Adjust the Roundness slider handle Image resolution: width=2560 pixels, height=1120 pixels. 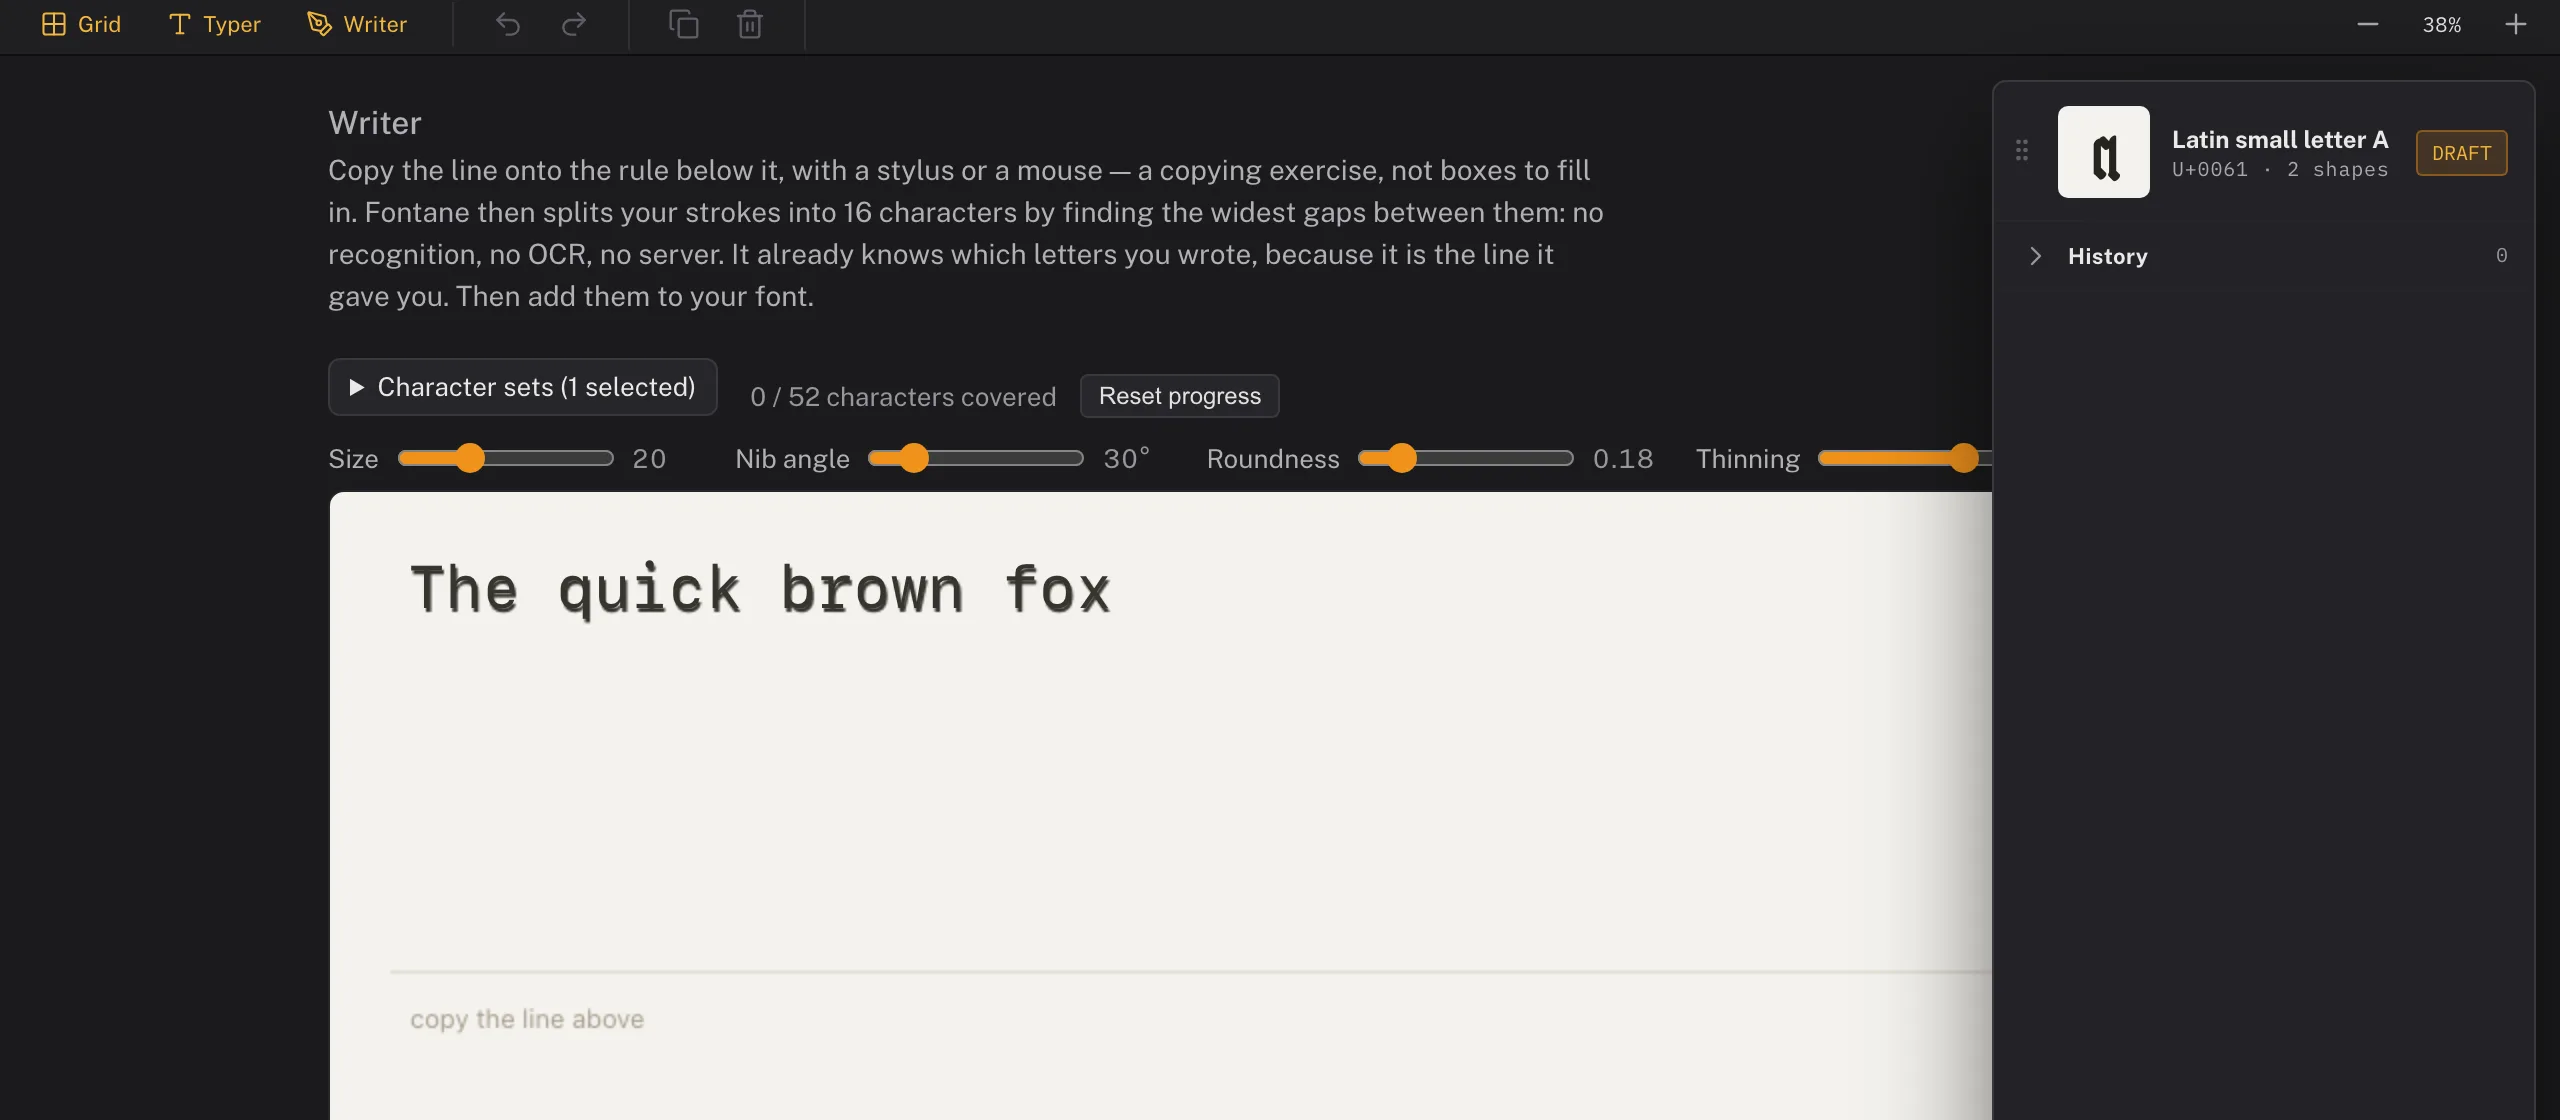point(1402,458)
